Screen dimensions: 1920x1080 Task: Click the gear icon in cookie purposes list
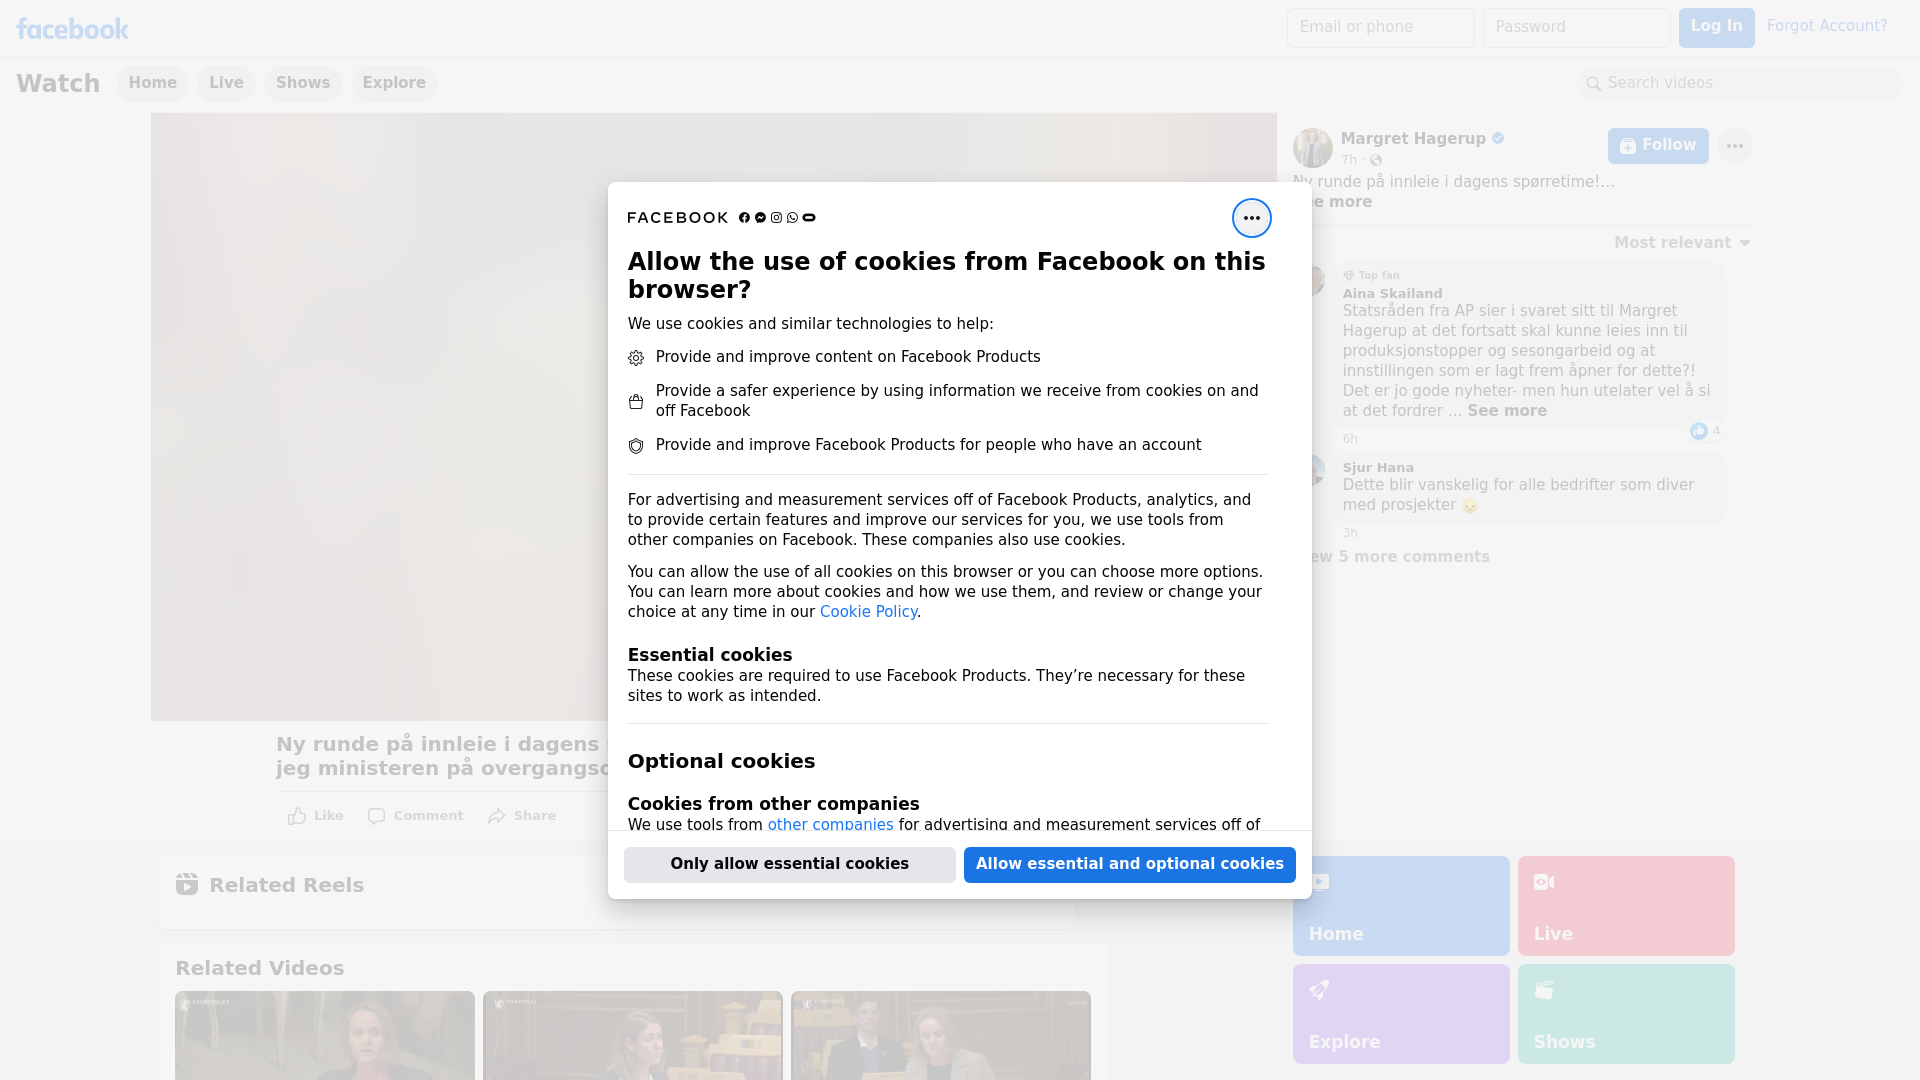click(636, 358)
